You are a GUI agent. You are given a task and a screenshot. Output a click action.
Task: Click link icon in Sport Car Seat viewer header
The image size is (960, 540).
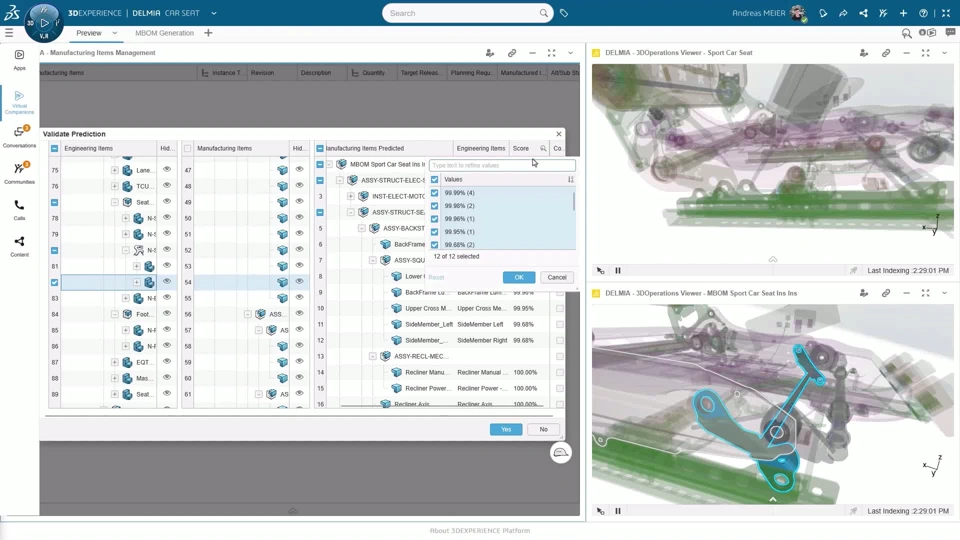click(x=886, y=53)
